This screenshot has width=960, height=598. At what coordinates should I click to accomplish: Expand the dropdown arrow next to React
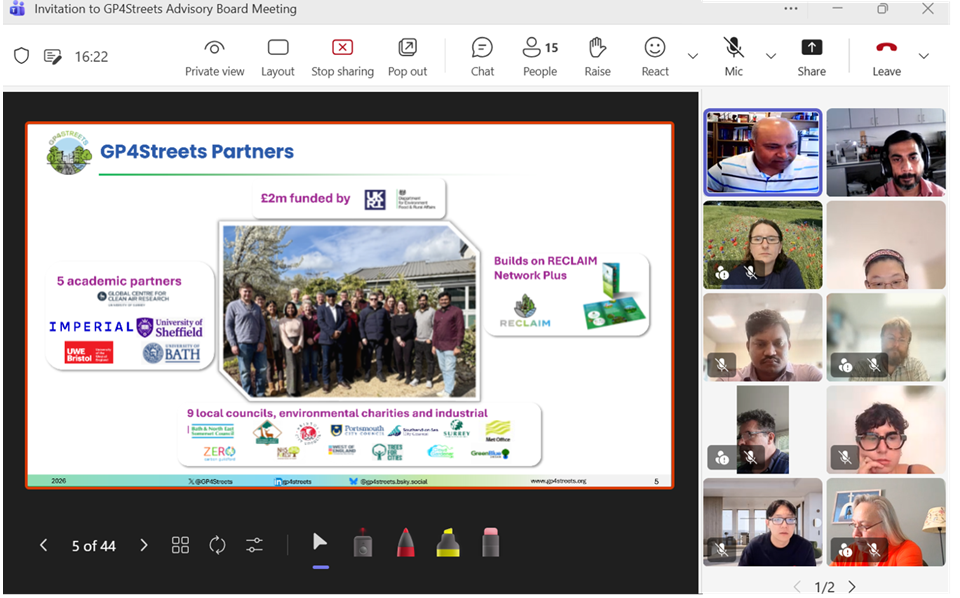click(693, 56)
